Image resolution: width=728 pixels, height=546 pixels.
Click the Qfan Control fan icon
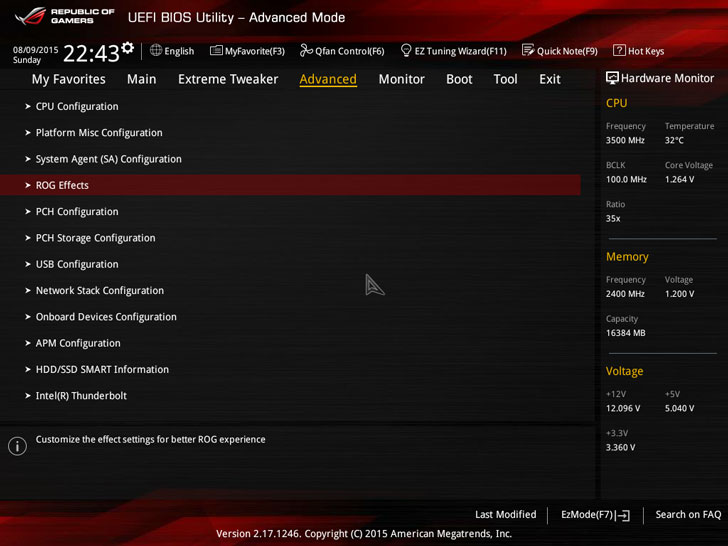click(306, 50)
